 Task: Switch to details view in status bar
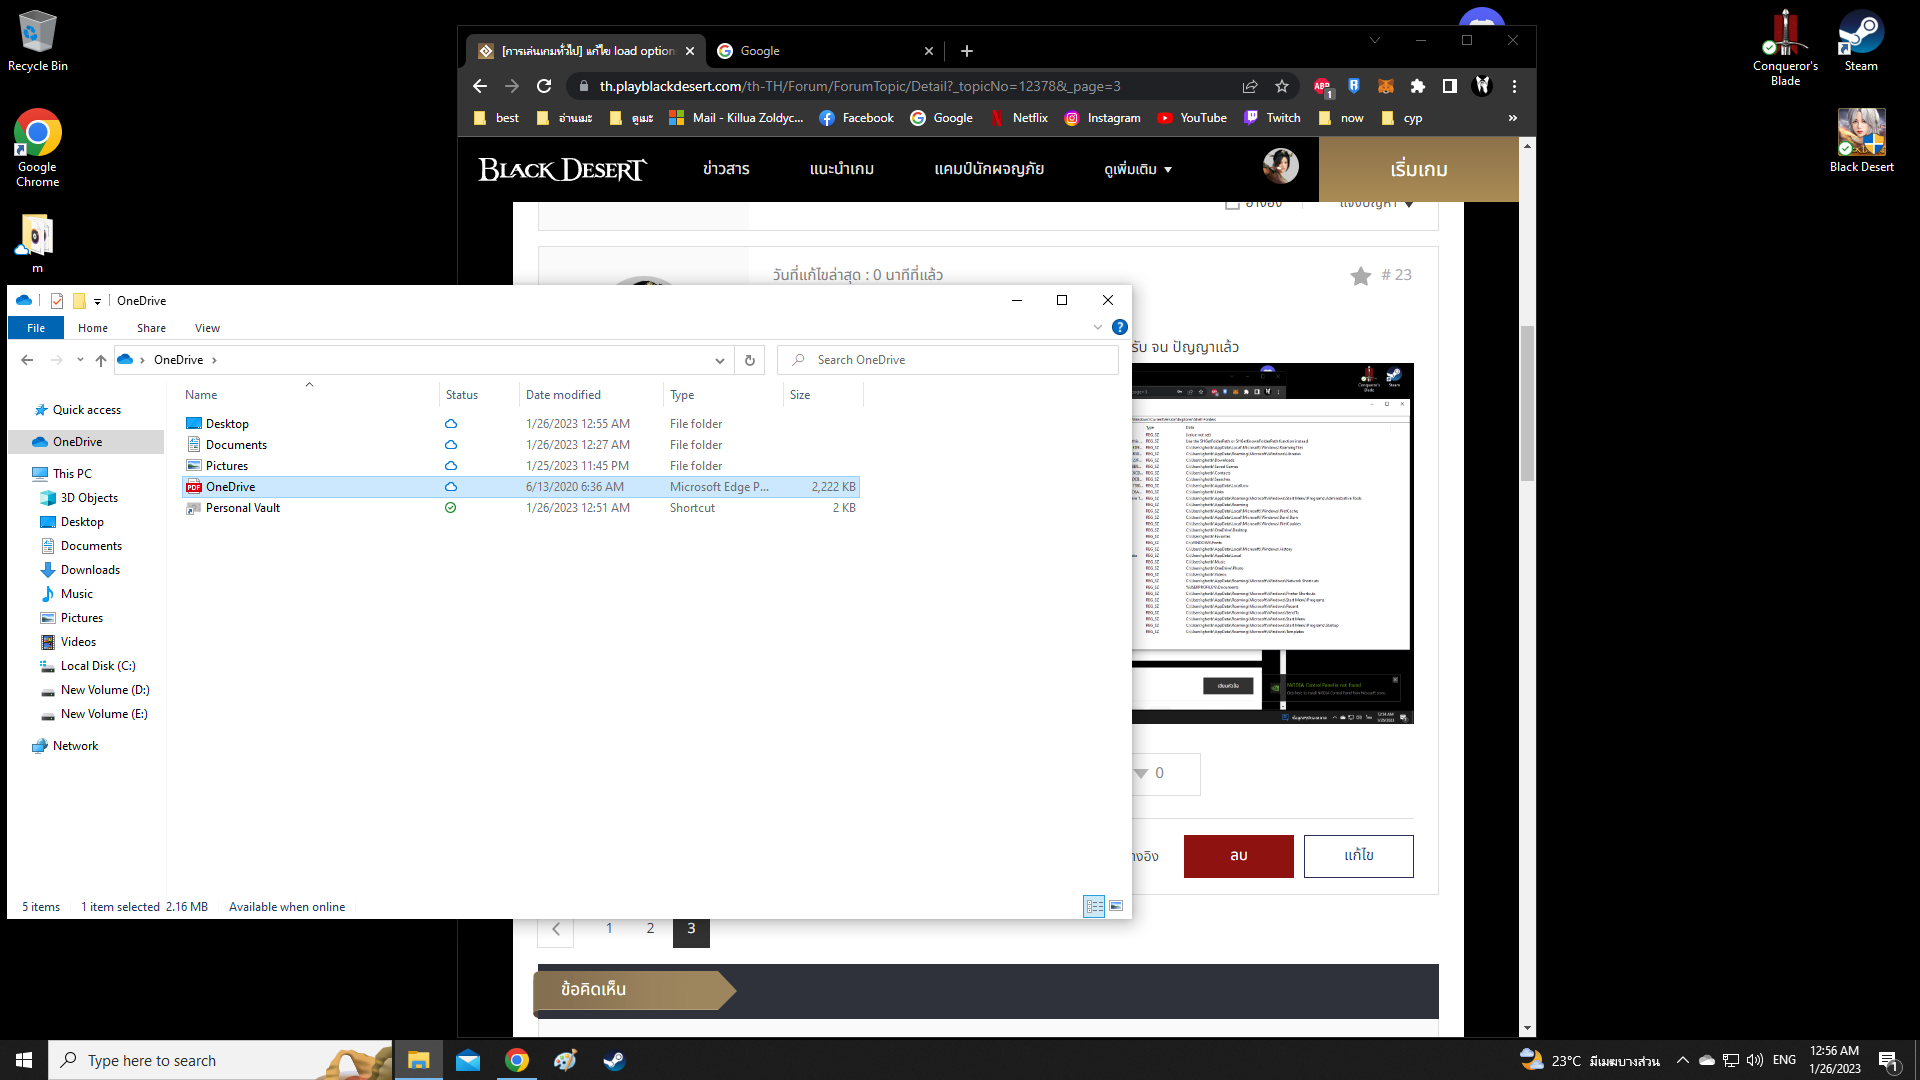coord(1094,906)
